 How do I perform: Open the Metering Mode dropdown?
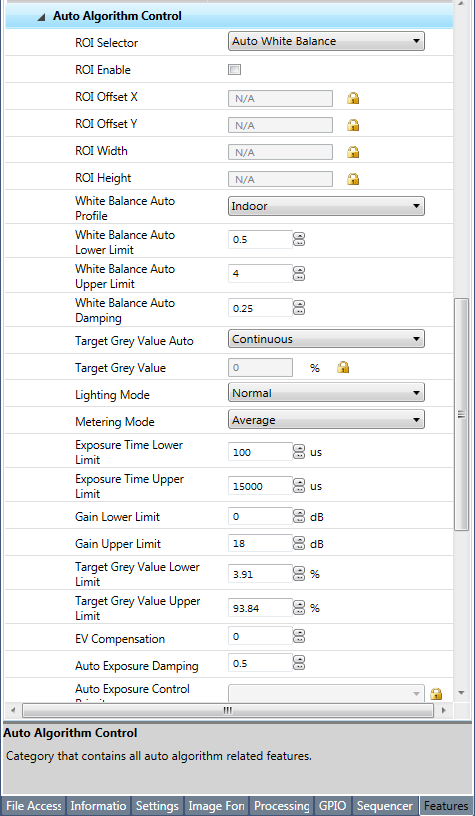coord(326,419)
